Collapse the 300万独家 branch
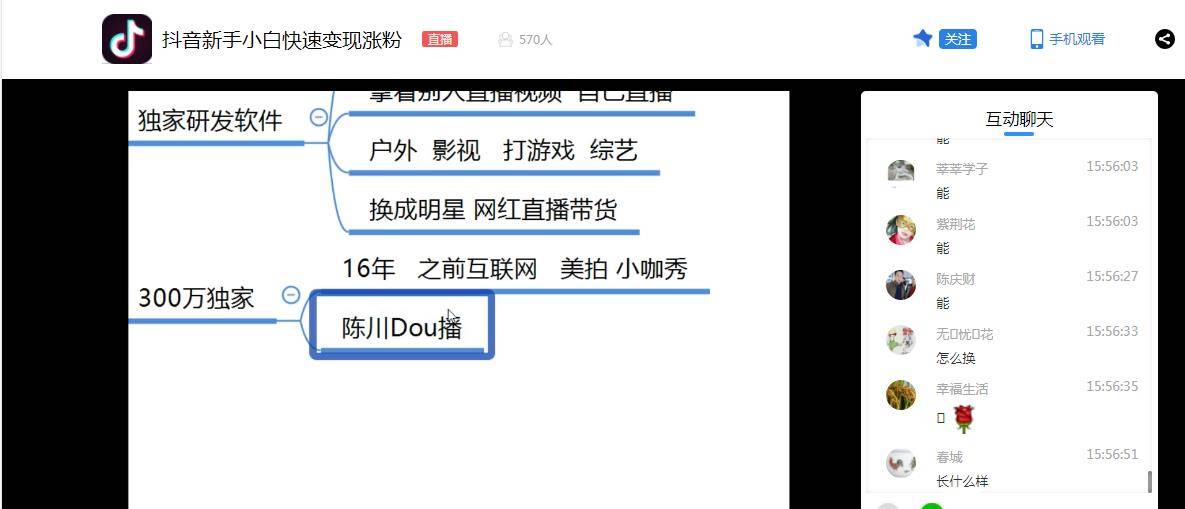1185x509 pixels. pos(291,295)
